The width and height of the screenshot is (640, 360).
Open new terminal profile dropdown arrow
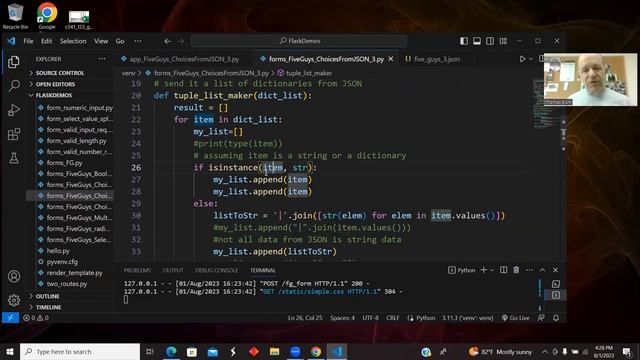click(x=492, y=270)
